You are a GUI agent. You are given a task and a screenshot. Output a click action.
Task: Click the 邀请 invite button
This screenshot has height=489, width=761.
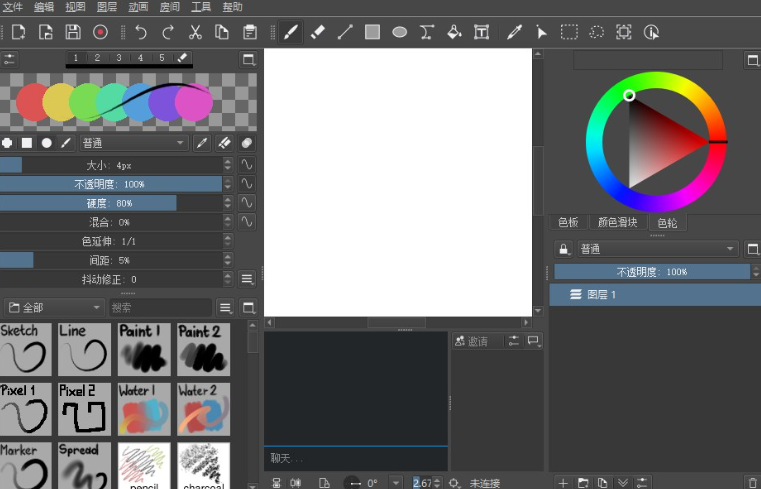coord(478,341)
